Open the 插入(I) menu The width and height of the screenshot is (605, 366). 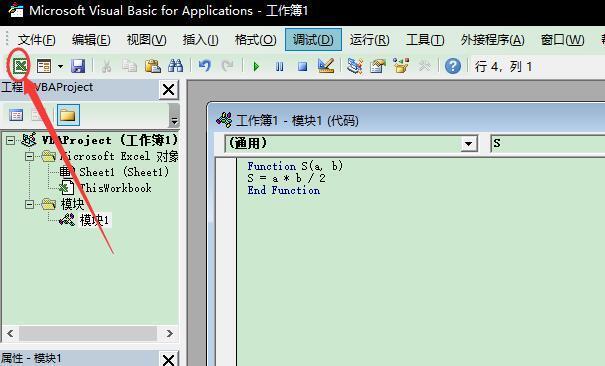click(200, 40)
